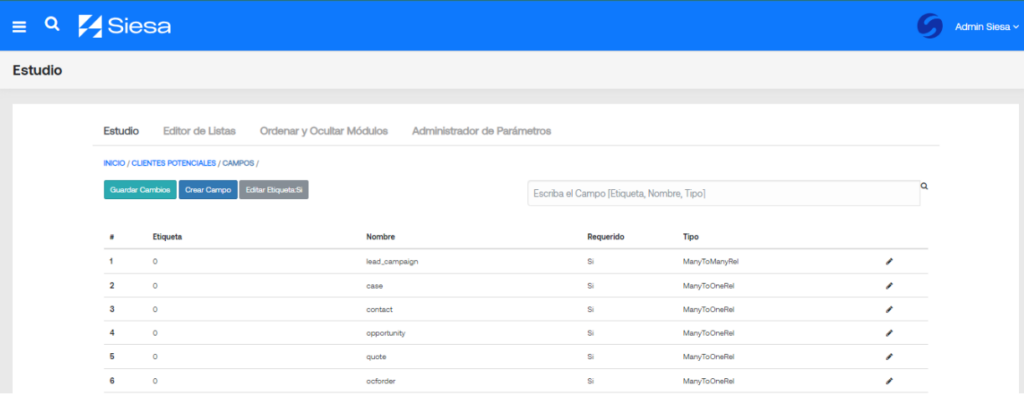Viewport: 1024px width, 395px height.
Task: Select the quote name cell
Action: (x=376, y=356)
